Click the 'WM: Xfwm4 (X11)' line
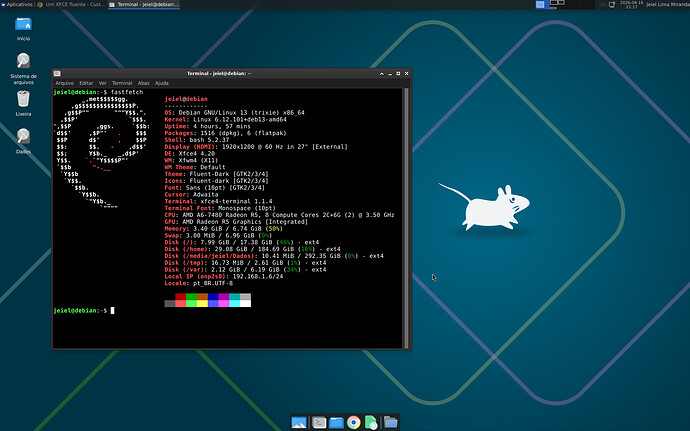 191,160
